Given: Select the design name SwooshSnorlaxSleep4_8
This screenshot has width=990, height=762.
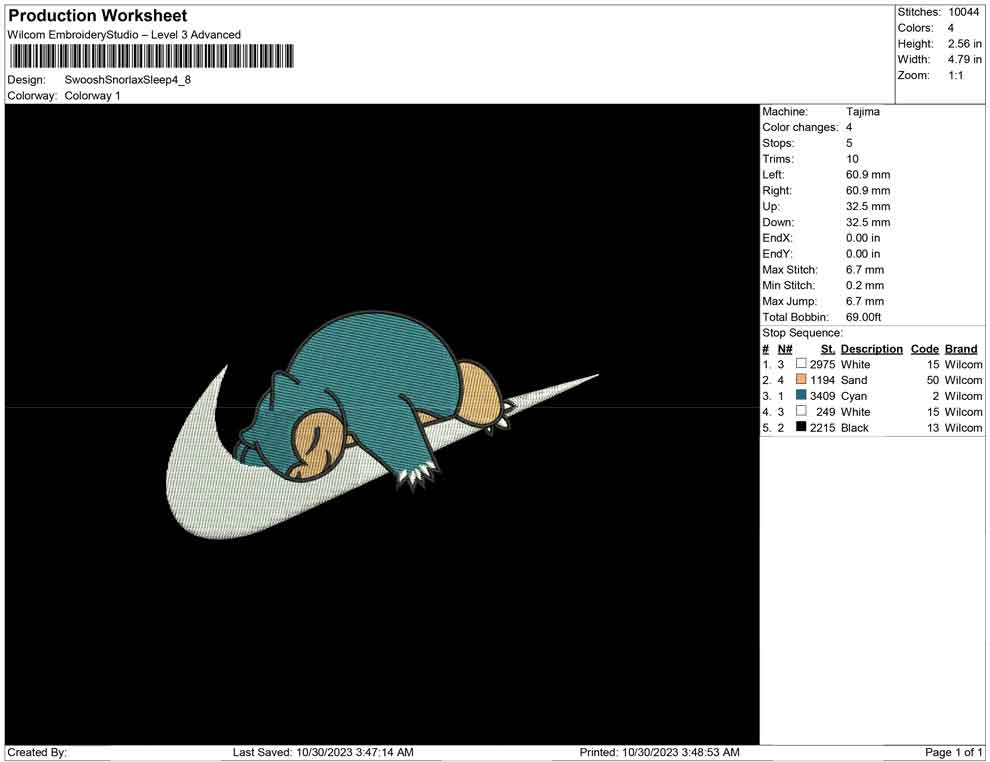Looking at the screenshot, I should click(x=127, y=79).
